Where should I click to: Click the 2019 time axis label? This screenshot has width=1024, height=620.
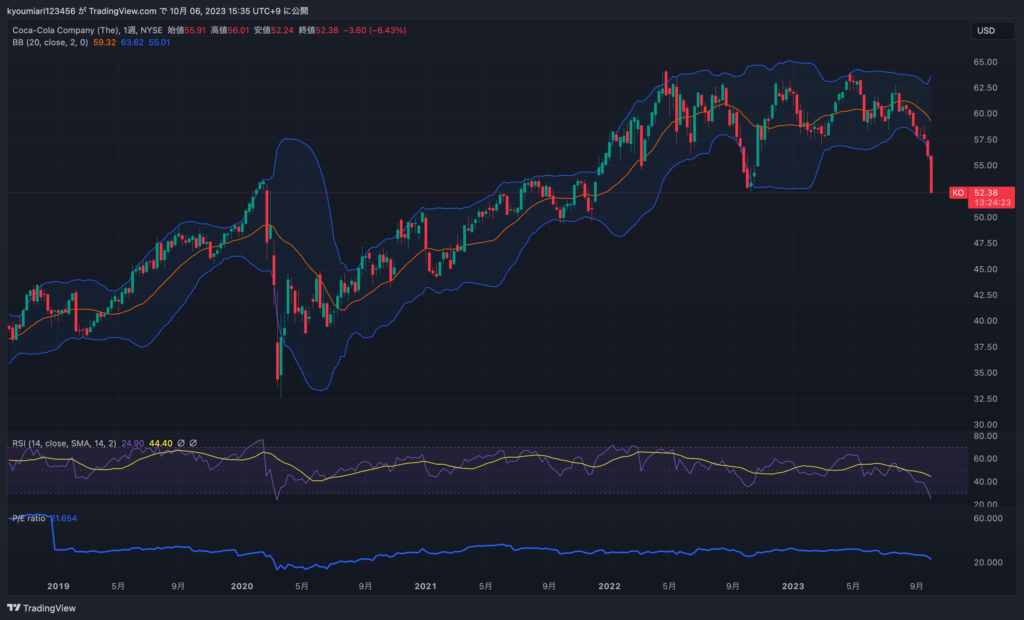coord(58,586)
